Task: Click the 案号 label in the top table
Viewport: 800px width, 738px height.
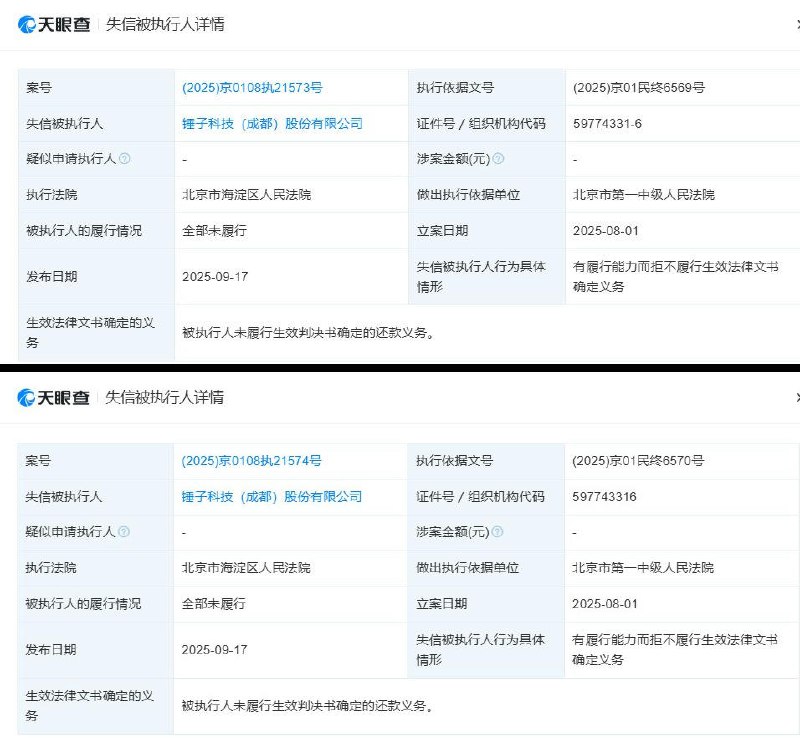Action: (x=39, y=88)
